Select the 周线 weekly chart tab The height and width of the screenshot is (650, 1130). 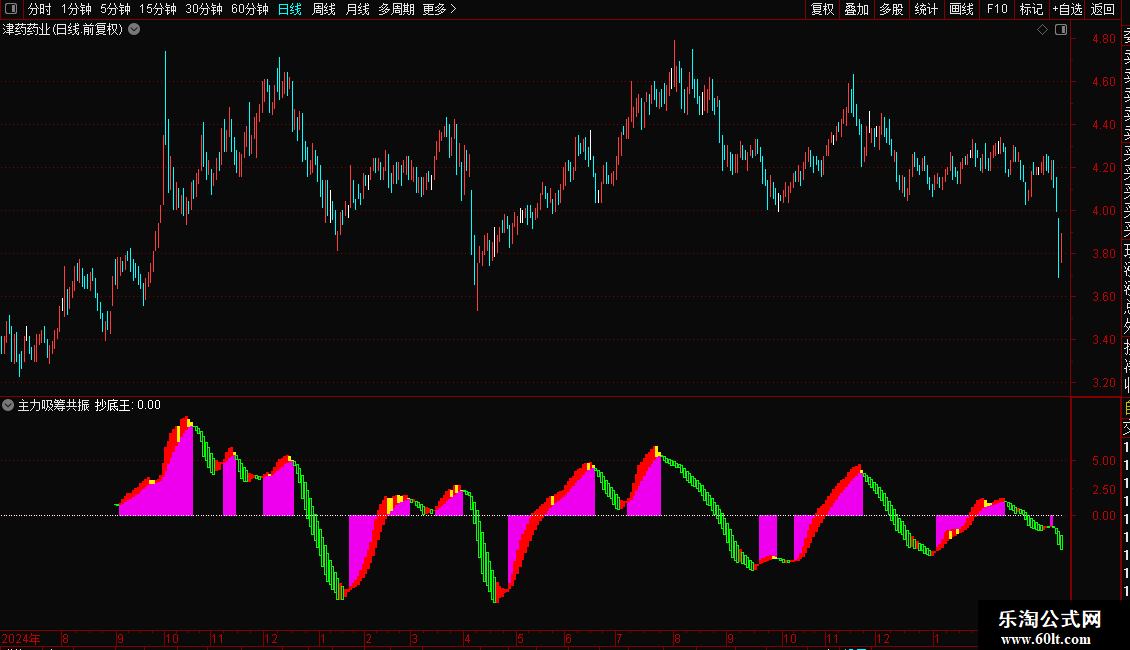(324, 9)
